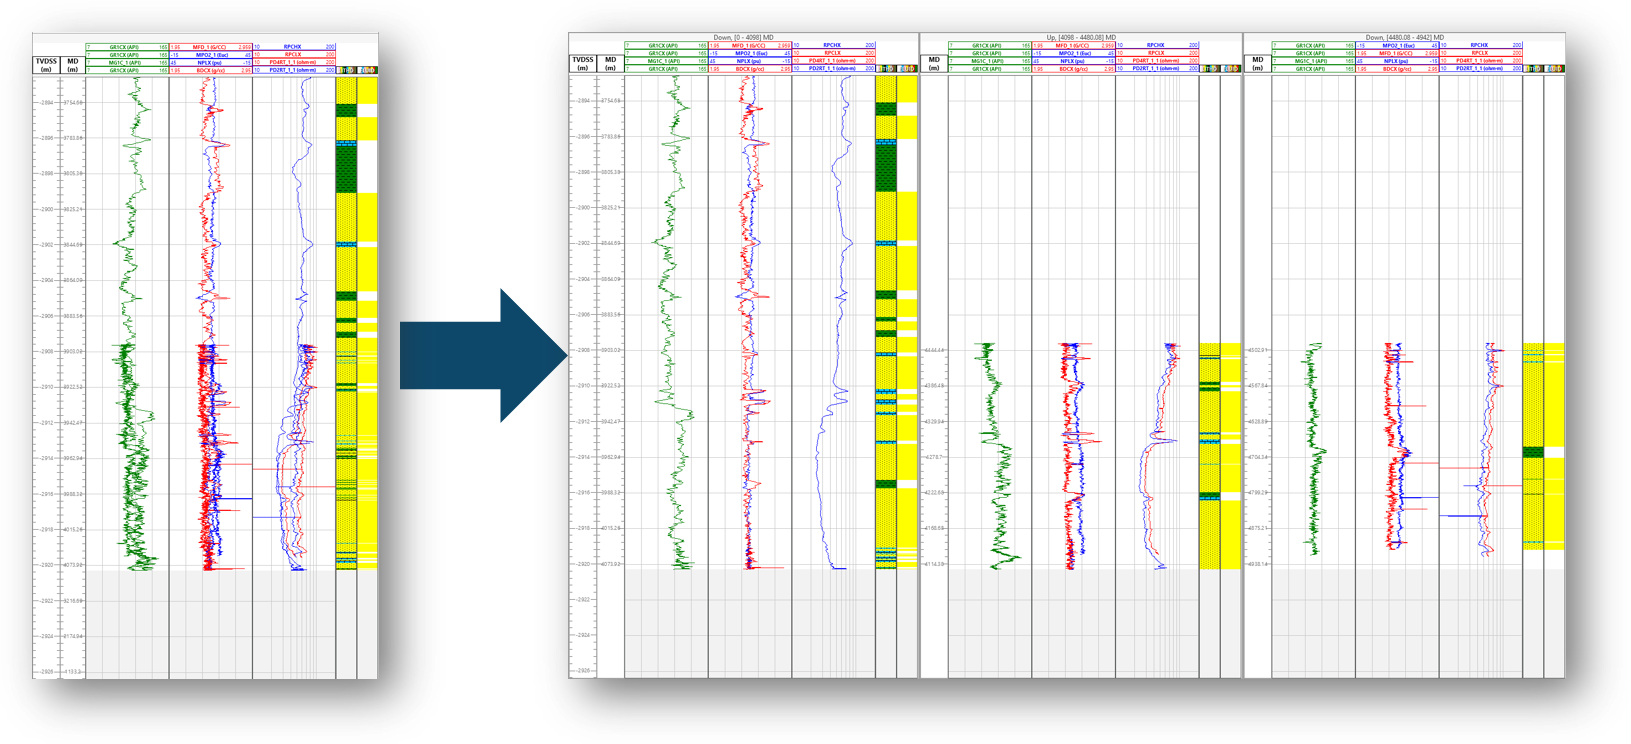Select MFD_1 (G/CC) header in the Up section
The height and width of the screenshot is (744, 1631).
[1073, 45]
